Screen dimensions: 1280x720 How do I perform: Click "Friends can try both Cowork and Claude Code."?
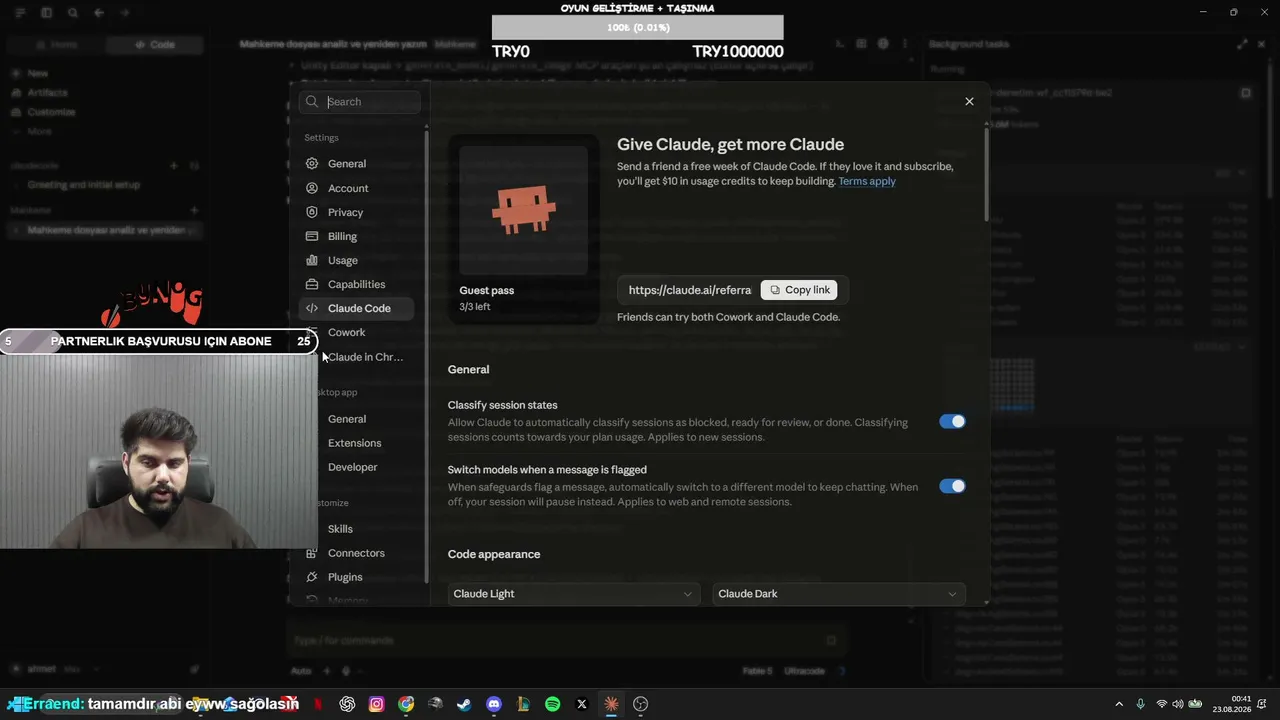point(728,317)
